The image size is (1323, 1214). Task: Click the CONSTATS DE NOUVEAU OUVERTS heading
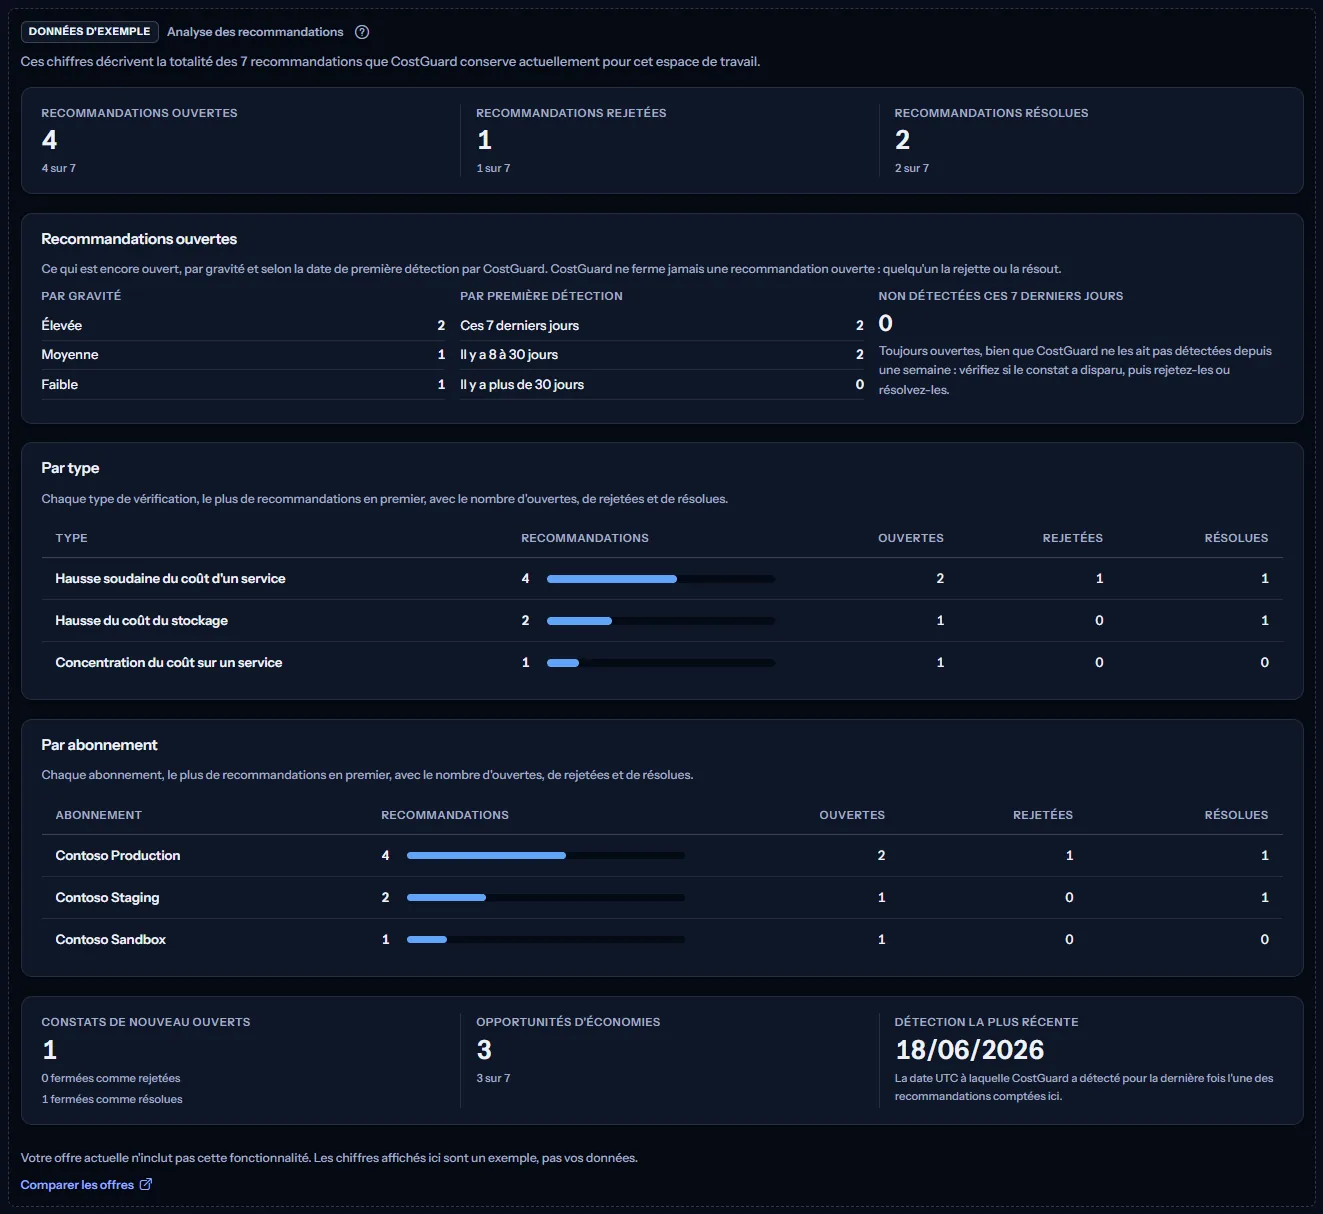pyautogui.click(x=146, y=1022)
